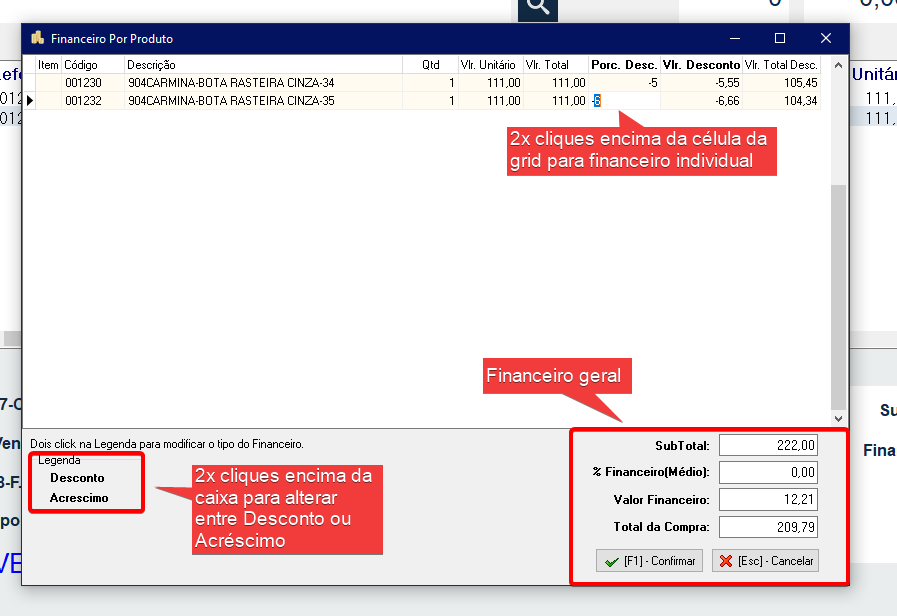Click the row indicator arrow for item 001232
The width and height of the screenshot is (897, 616).
pos(29,101)
